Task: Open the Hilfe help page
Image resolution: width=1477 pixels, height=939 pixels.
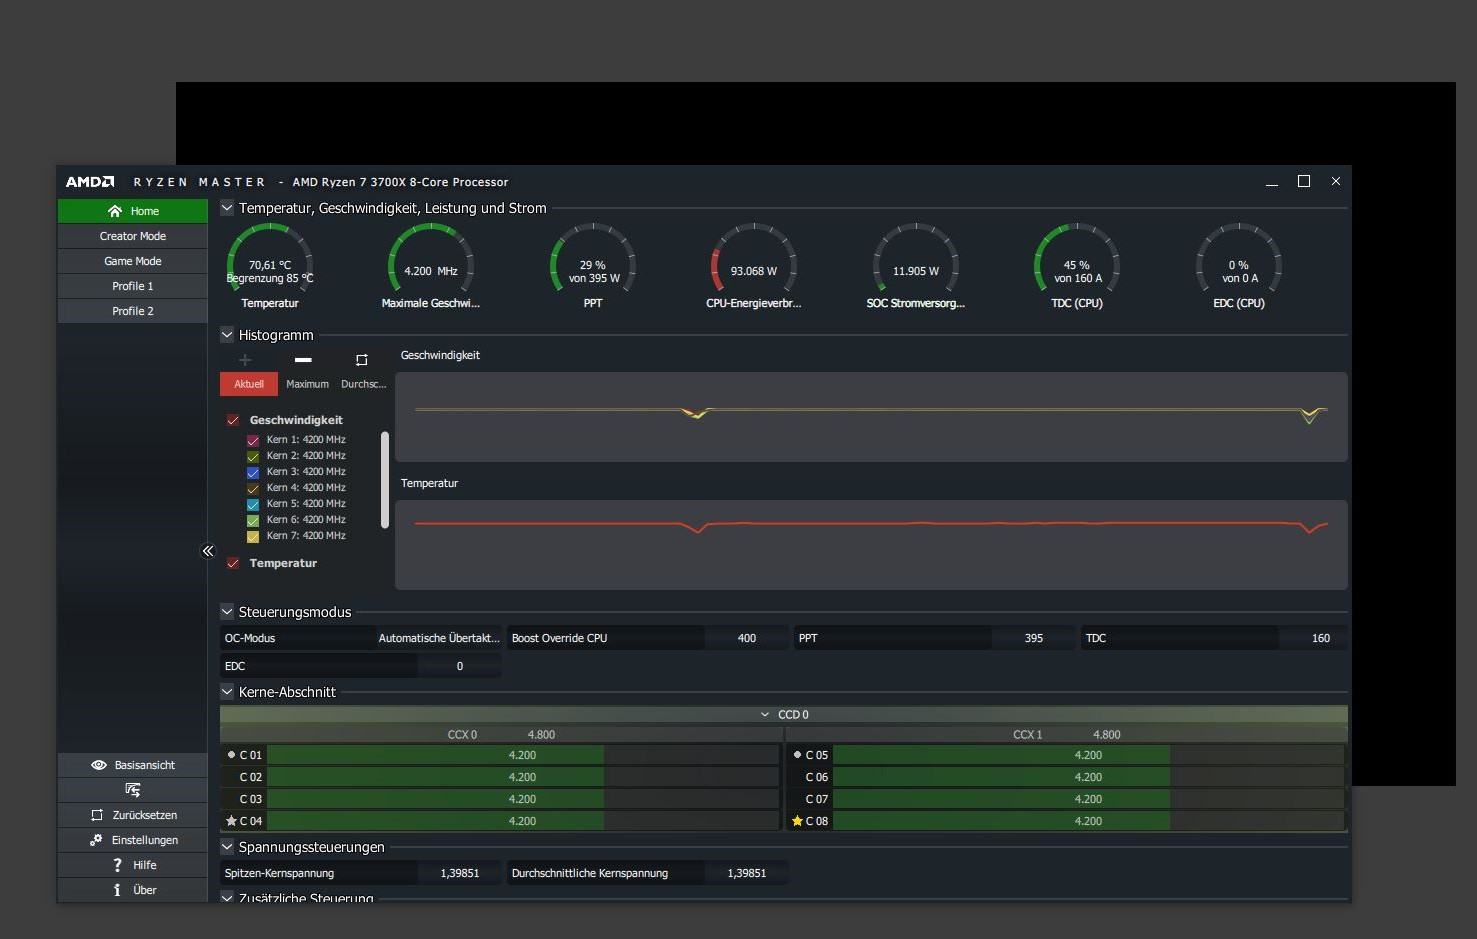Action: point(133,865)
